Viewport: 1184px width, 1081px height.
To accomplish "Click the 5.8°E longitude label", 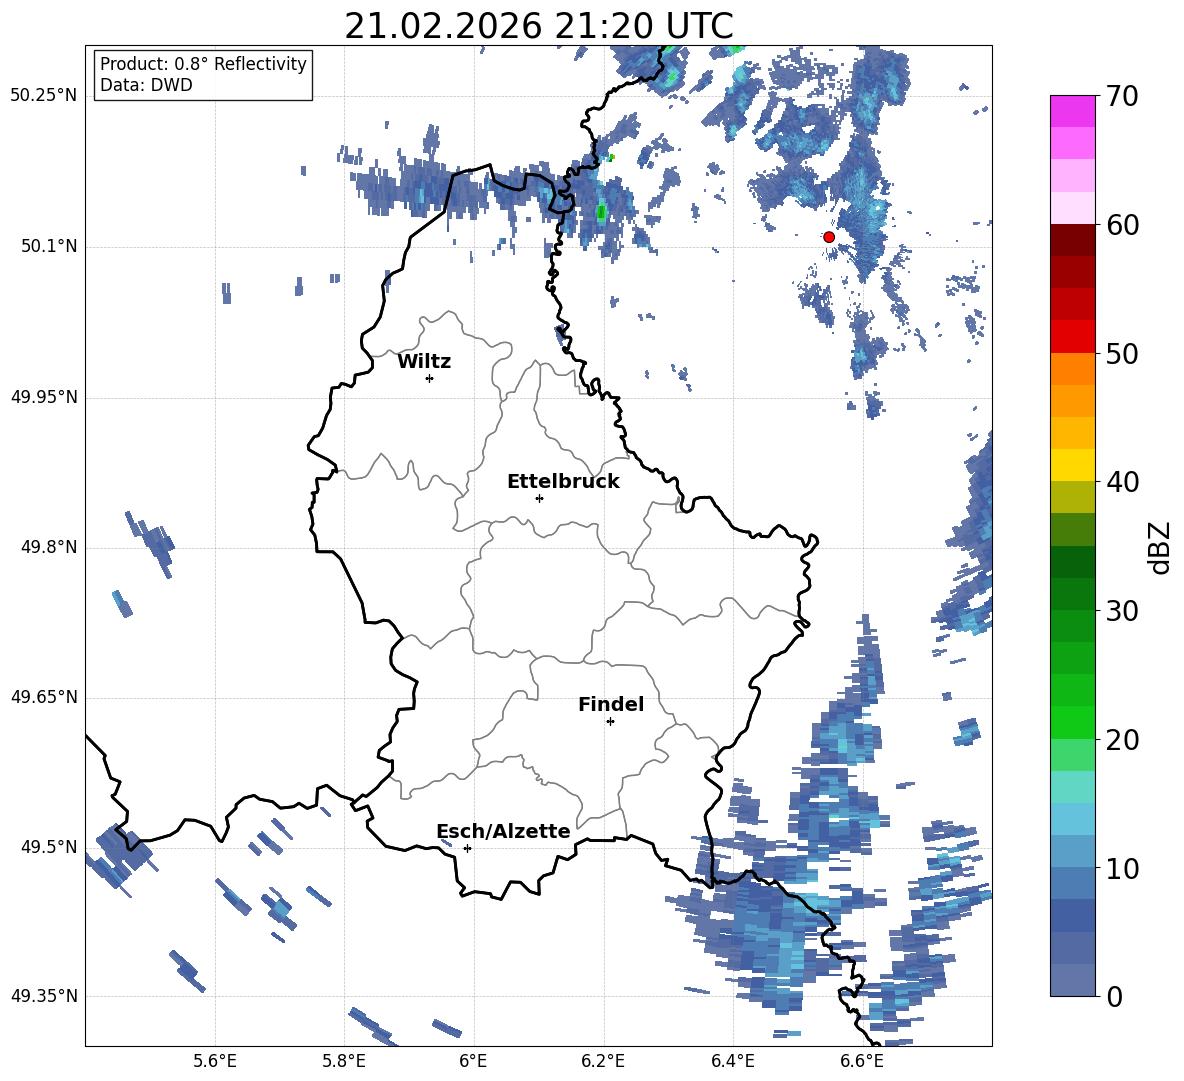I will [x=344, y=1061].
